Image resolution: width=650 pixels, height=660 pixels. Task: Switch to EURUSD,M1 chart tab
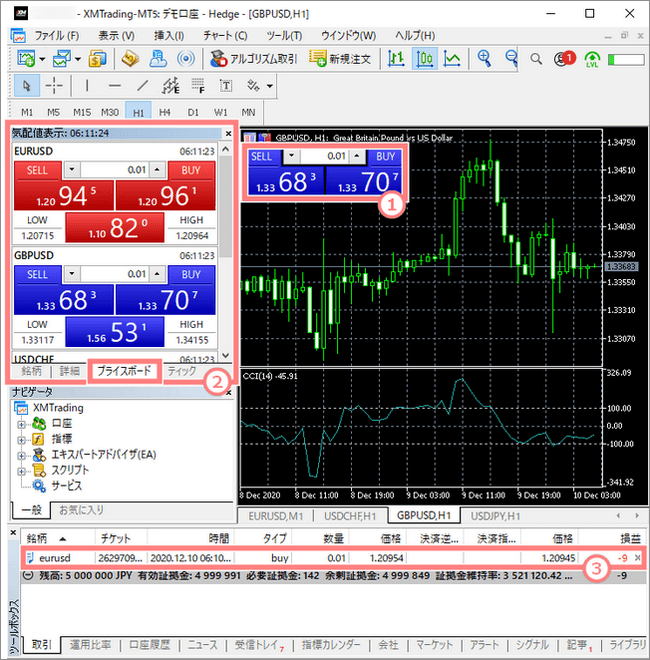[276, 516]
